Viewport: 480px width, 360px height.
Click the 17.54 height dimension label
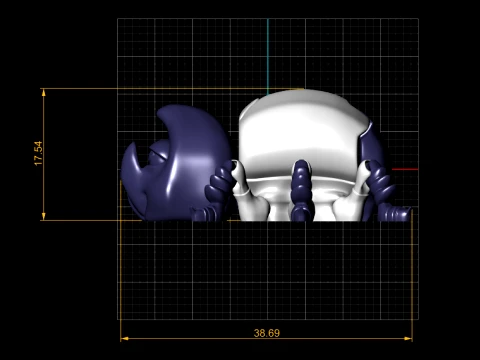click(38, 153)
